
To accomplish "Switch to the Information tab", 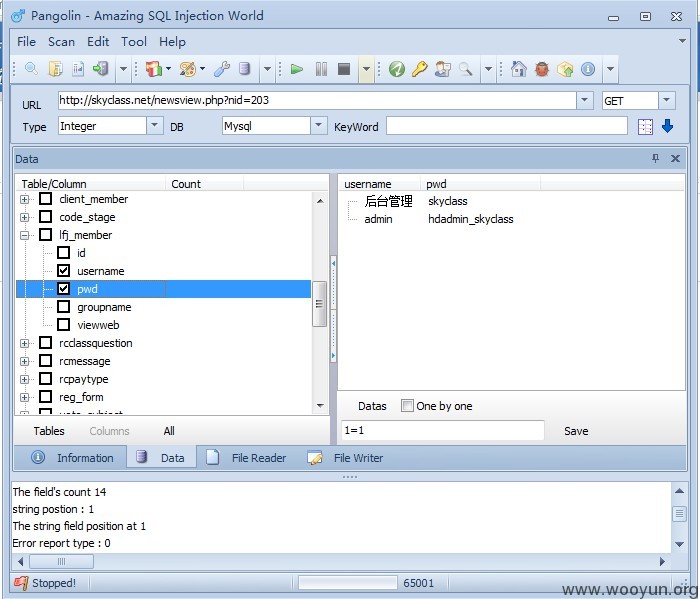I will (71, 458).
